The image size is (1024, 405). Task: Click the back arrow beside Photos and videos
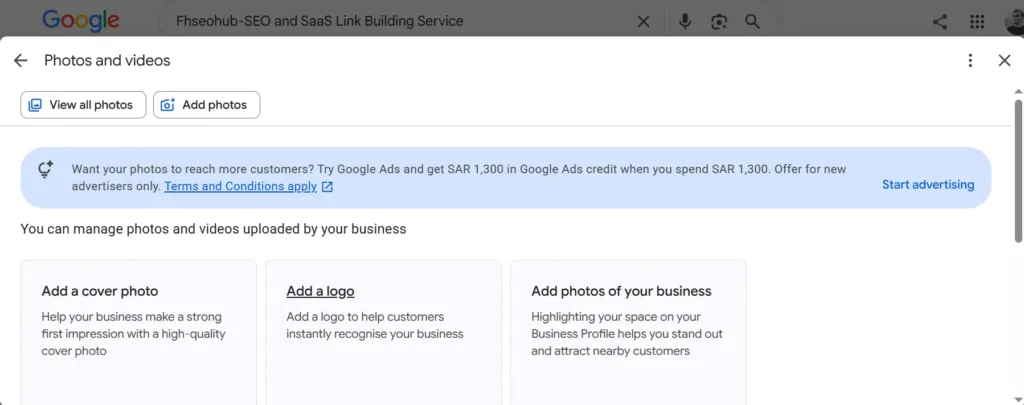[x=21, y=61]
